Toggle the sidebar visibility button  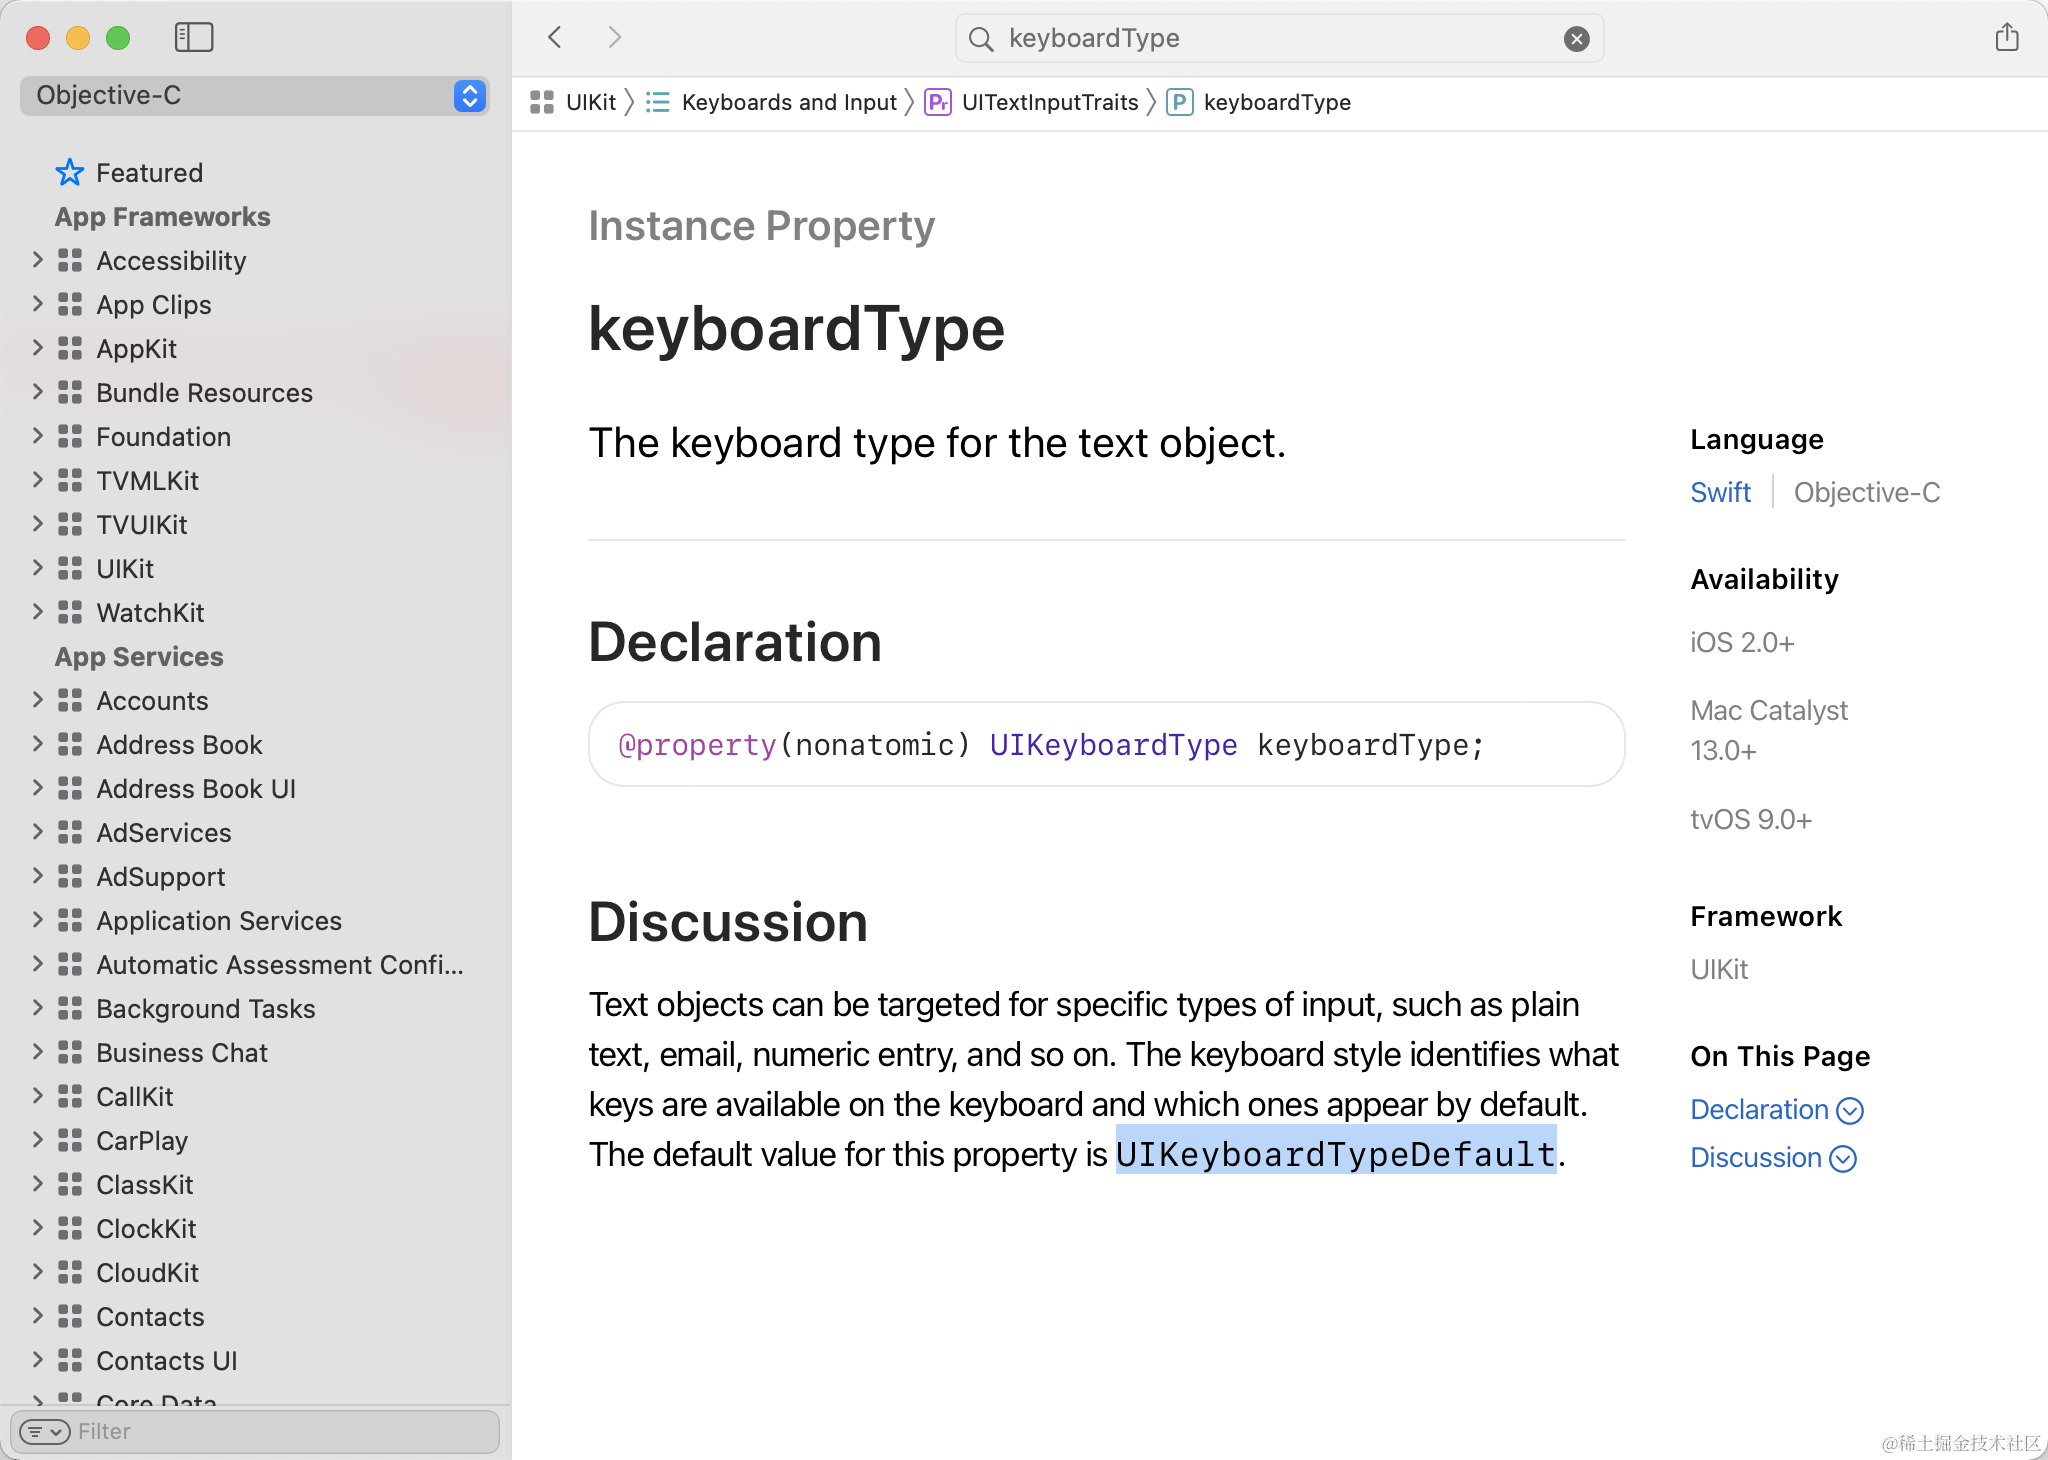(x=193, y=38)
